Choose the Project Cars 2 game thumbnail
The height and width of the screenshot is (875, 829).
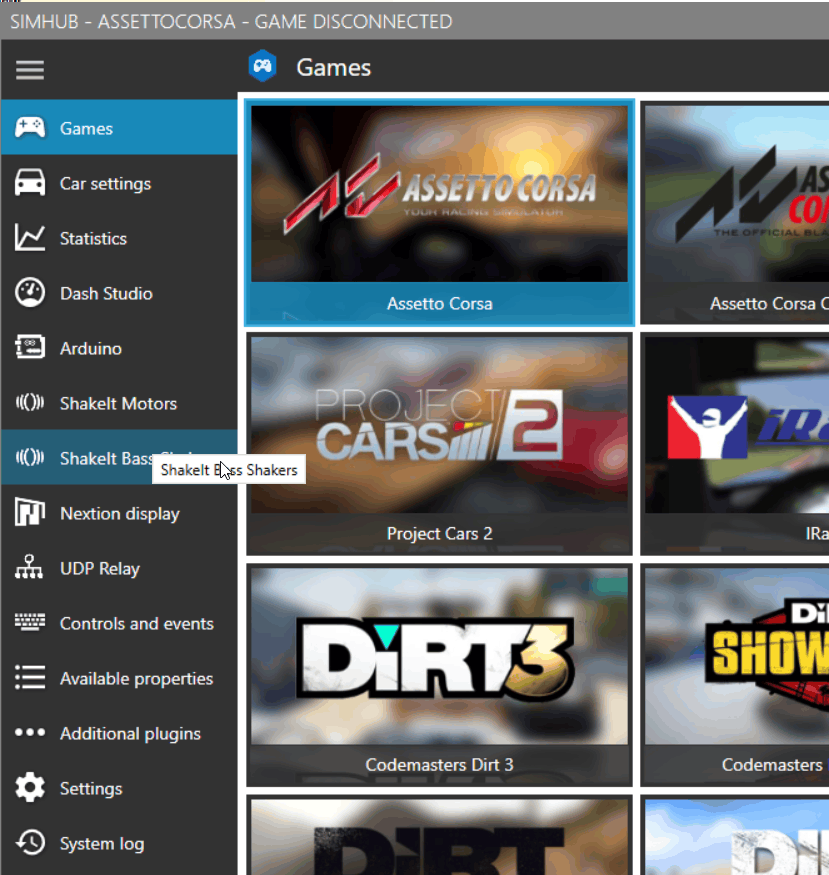(439, 425)
